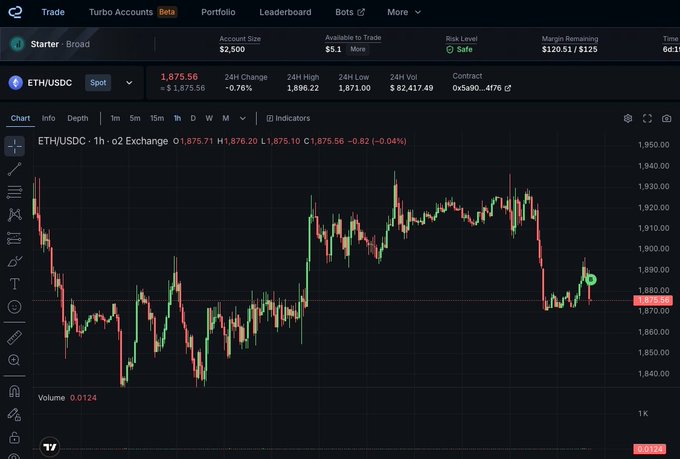Click the volume value tag 0.0124 on axis
The image size is (680, 459).
(x=649, y=449)
